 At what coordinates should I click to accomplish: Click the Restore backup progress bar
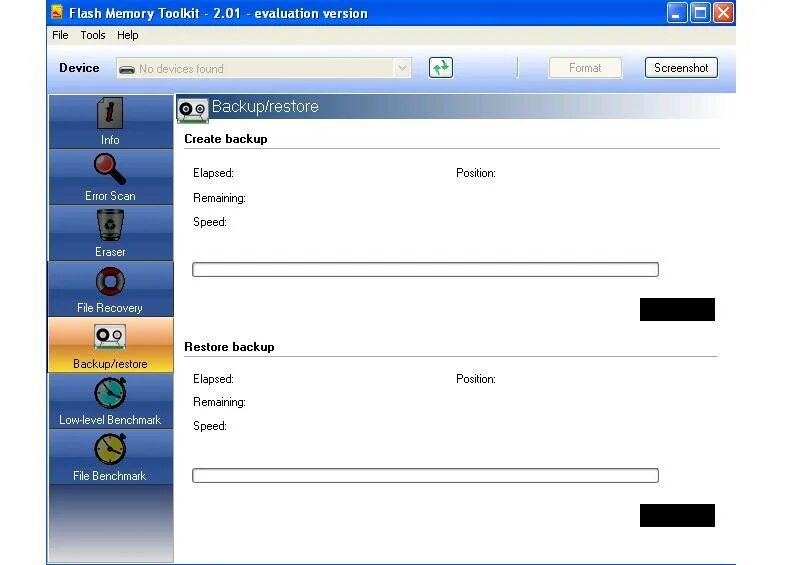[425, 476]
